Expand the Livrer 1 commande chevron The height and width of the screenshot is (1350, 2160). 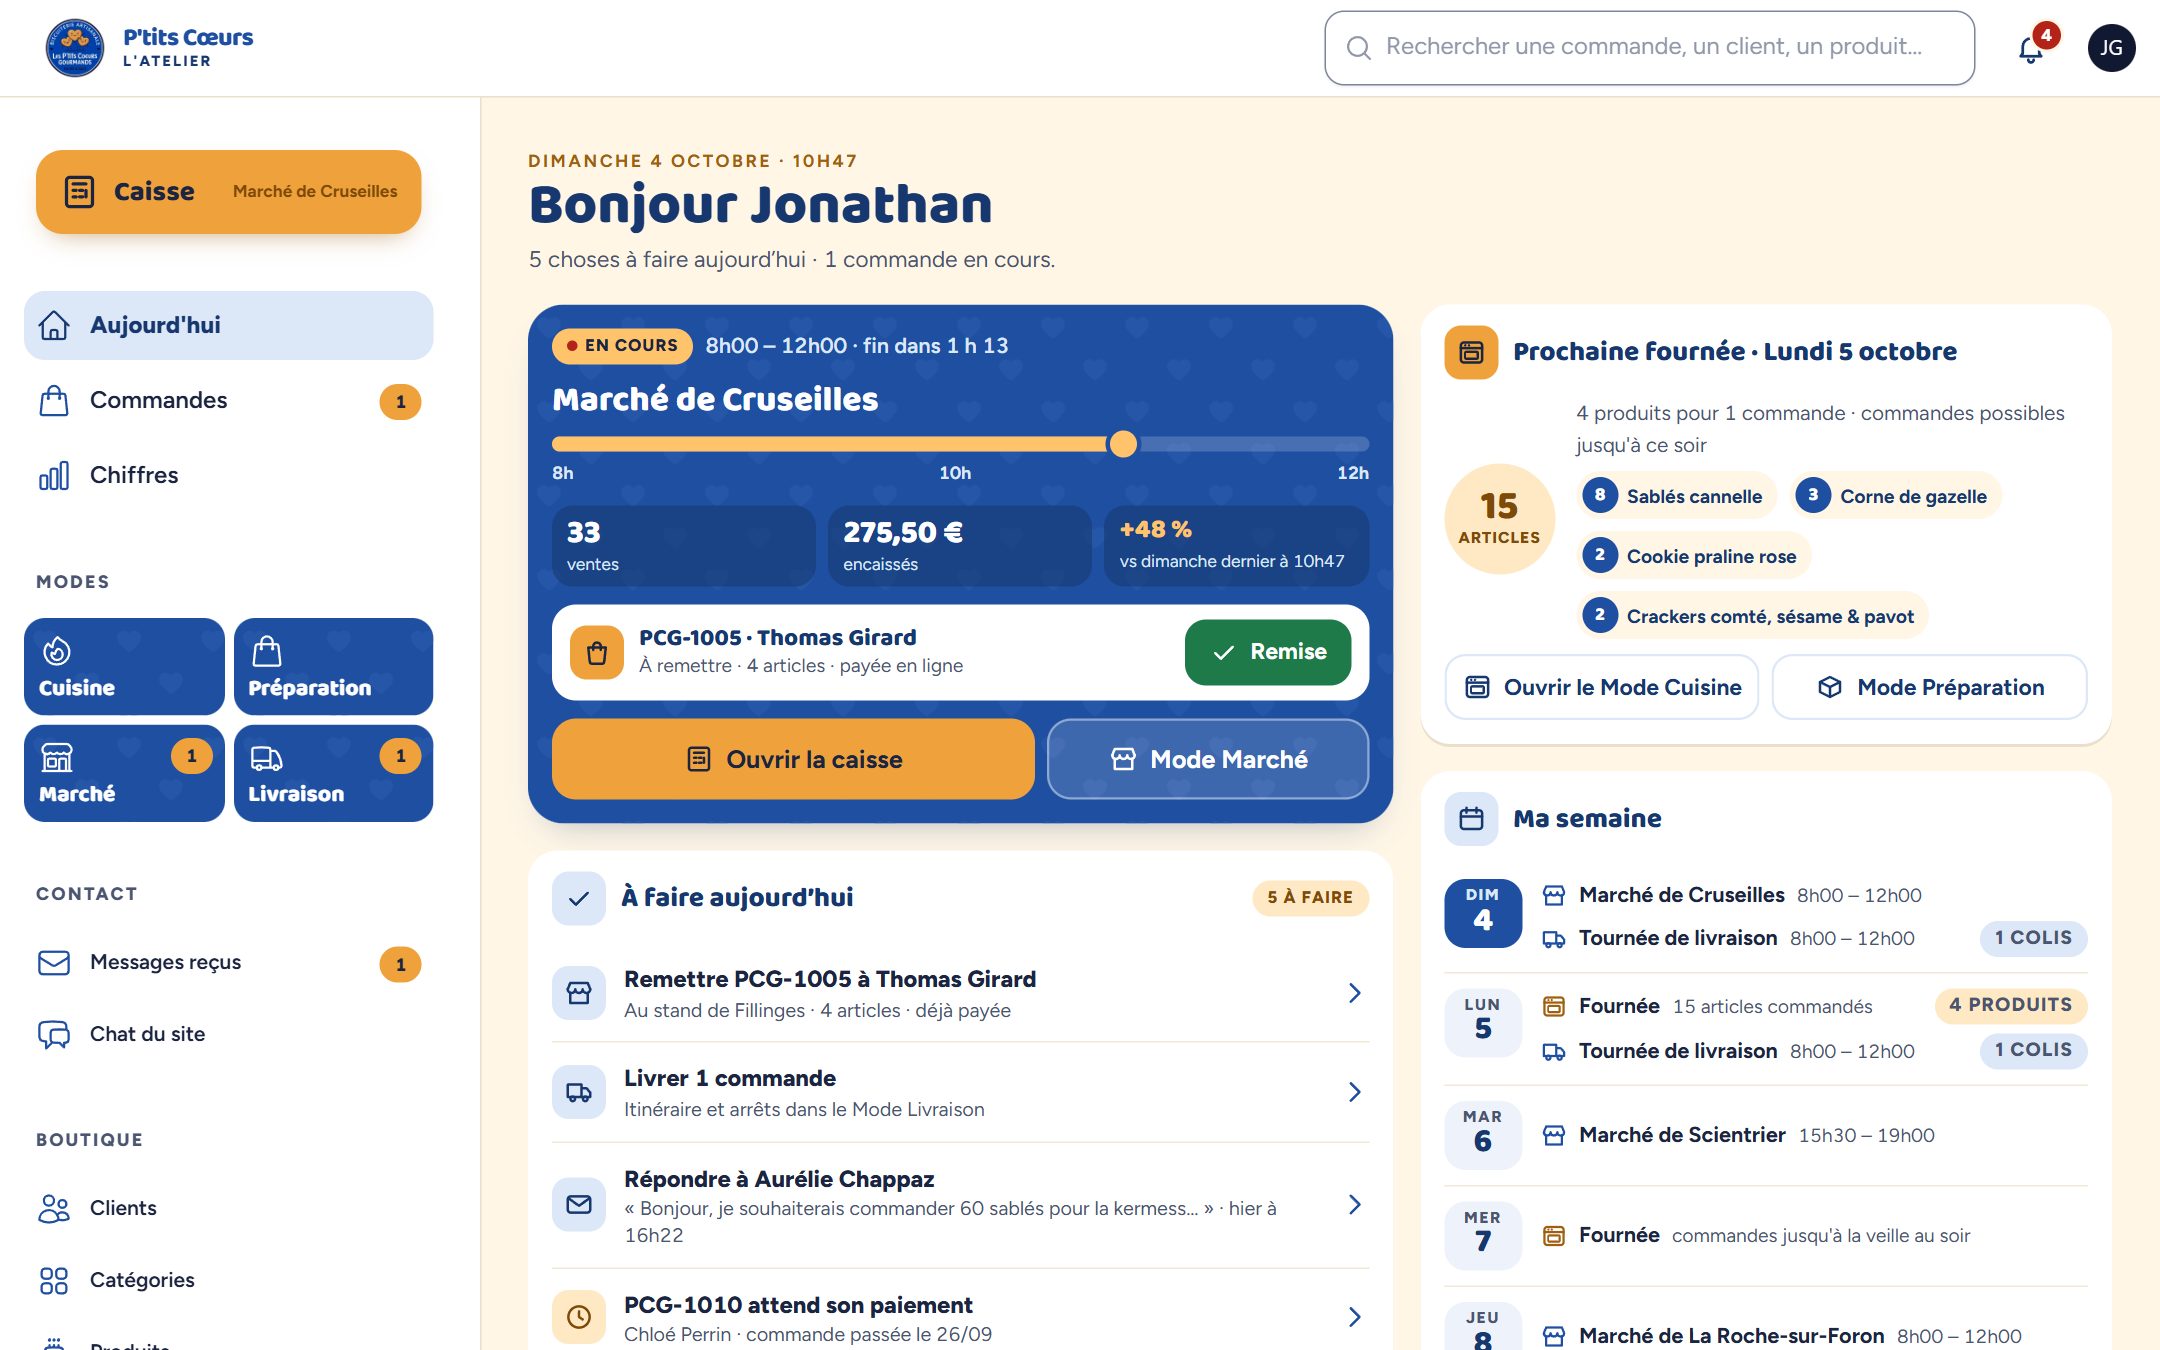(1354, 1092)
